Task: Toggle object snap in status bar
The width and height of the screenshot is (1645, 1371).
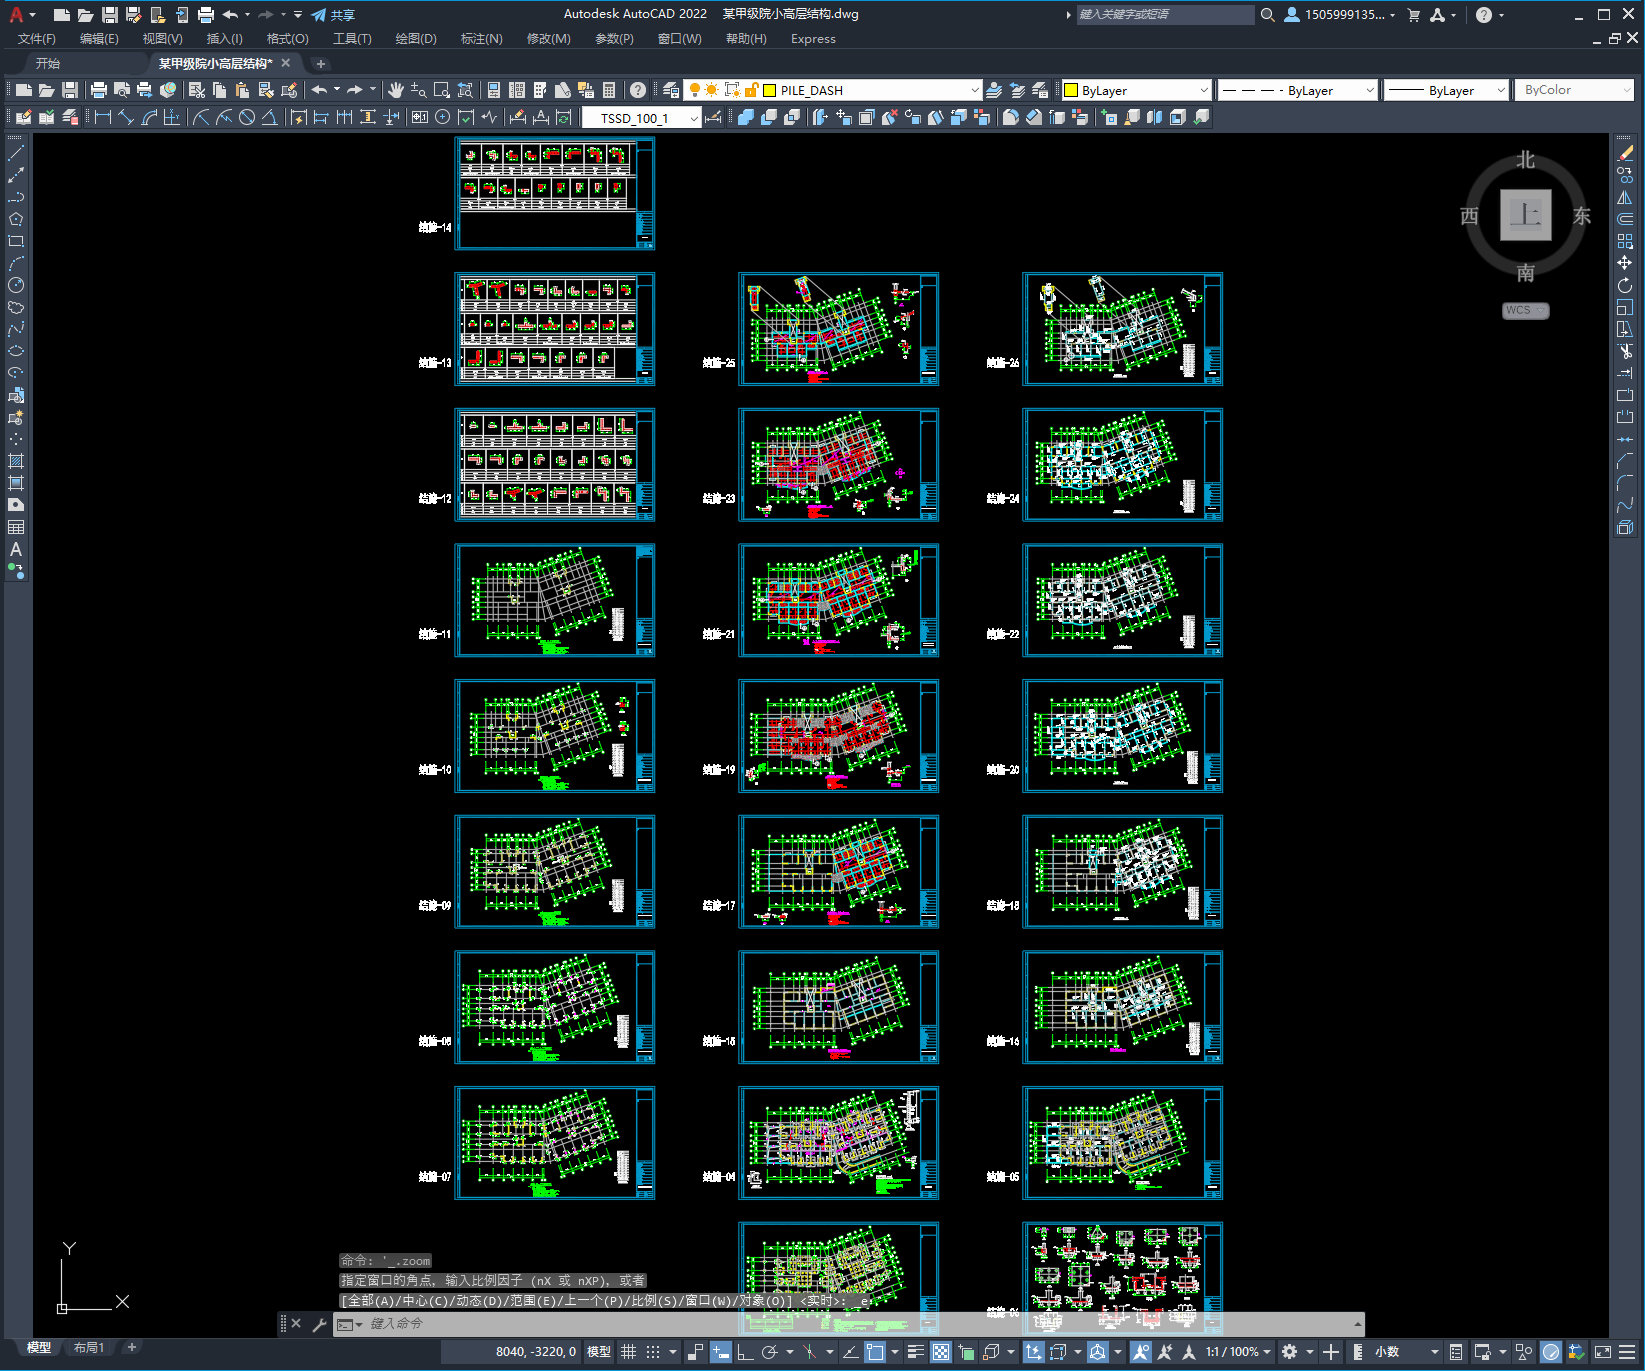Action: tap(875, 1352)
